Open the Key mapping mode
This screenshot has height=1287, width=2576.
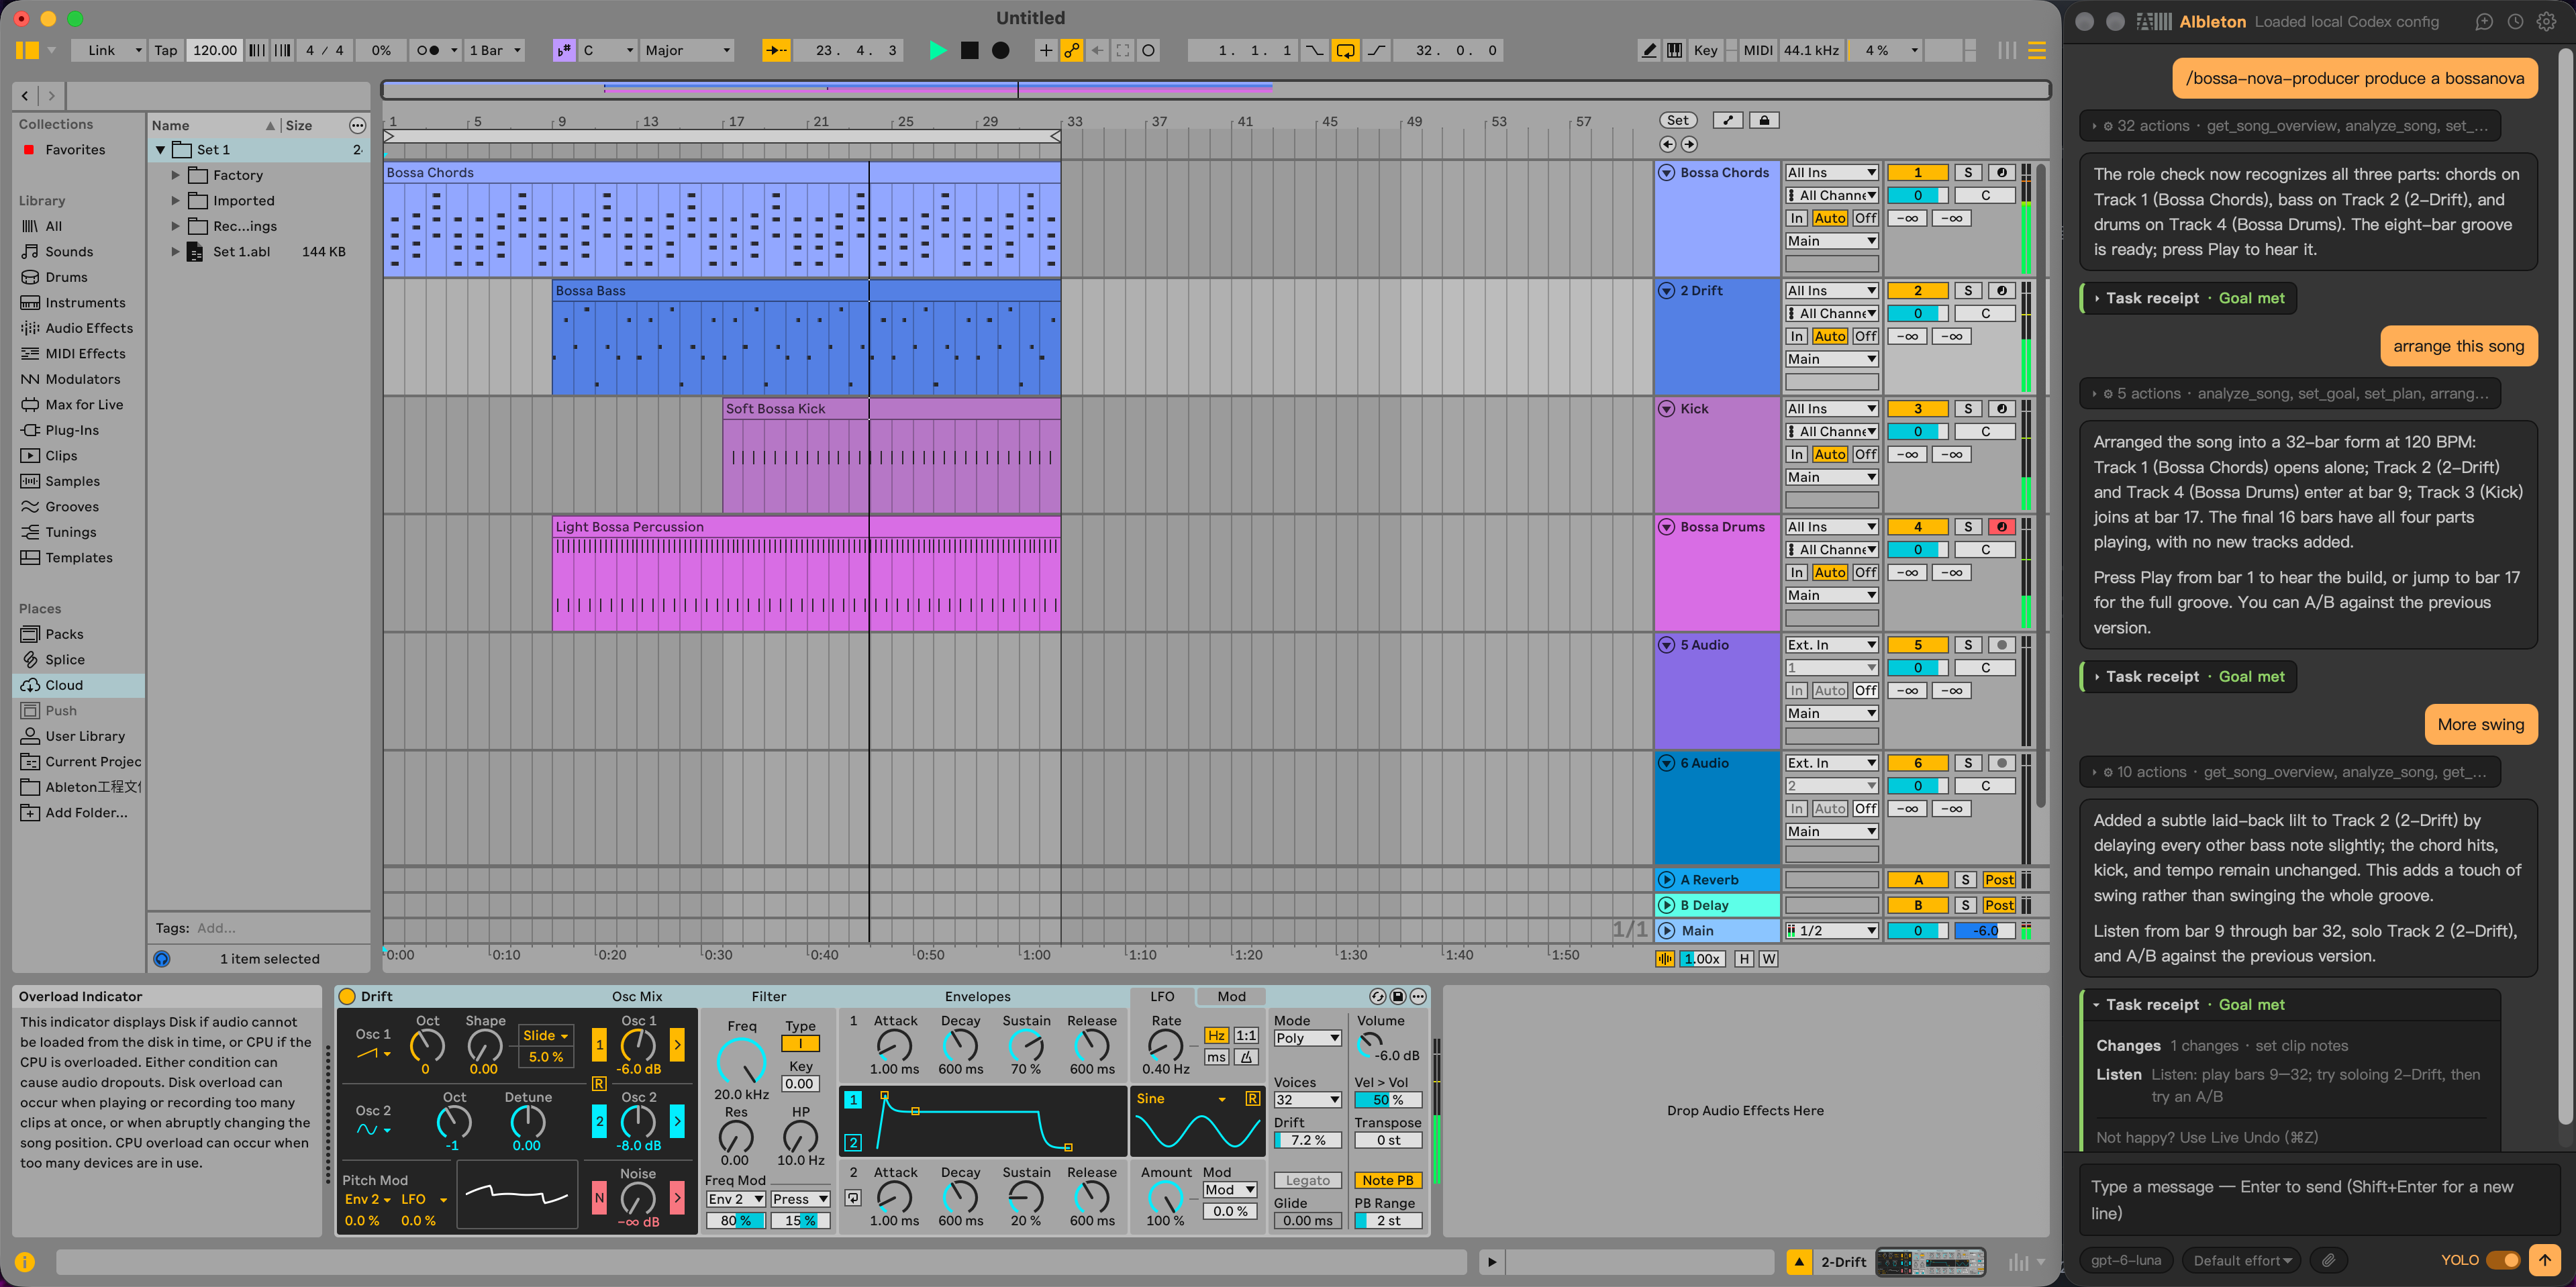point(1706,50)
